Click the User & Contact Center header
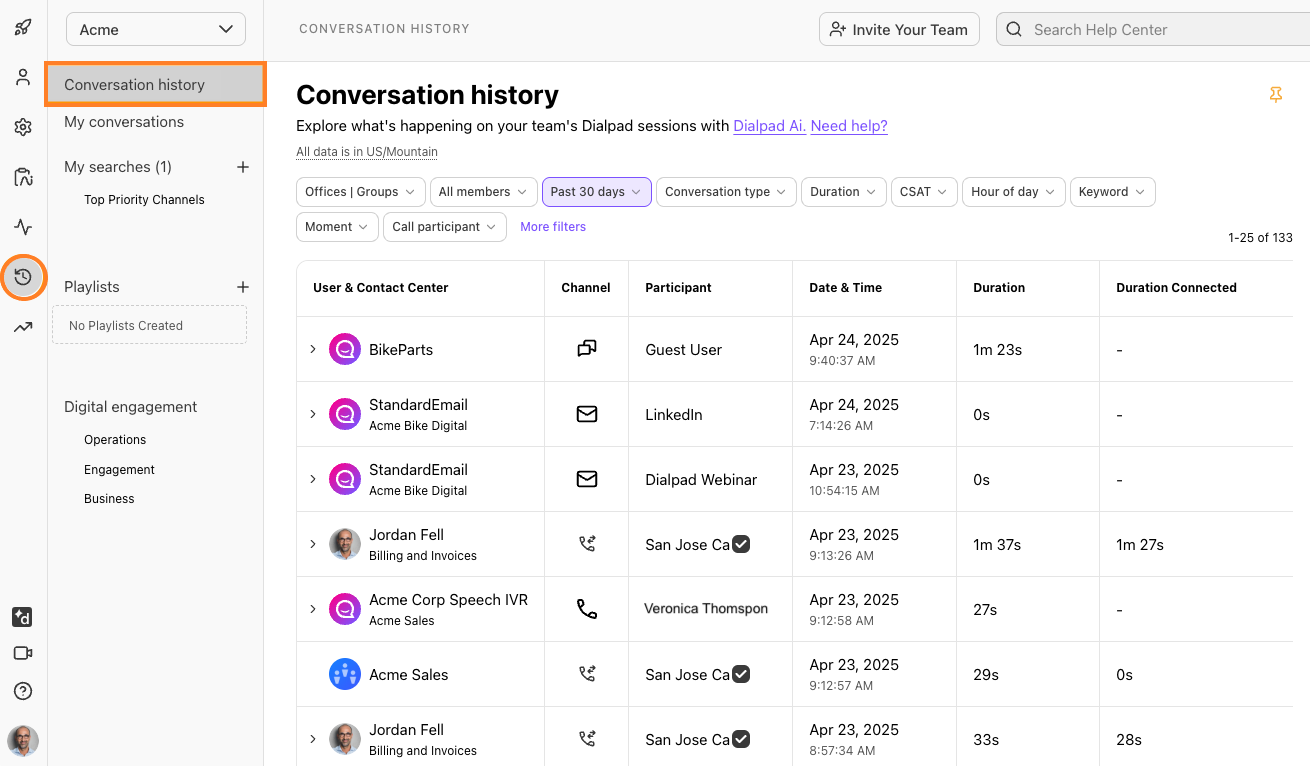 click(x=380, y=287)
